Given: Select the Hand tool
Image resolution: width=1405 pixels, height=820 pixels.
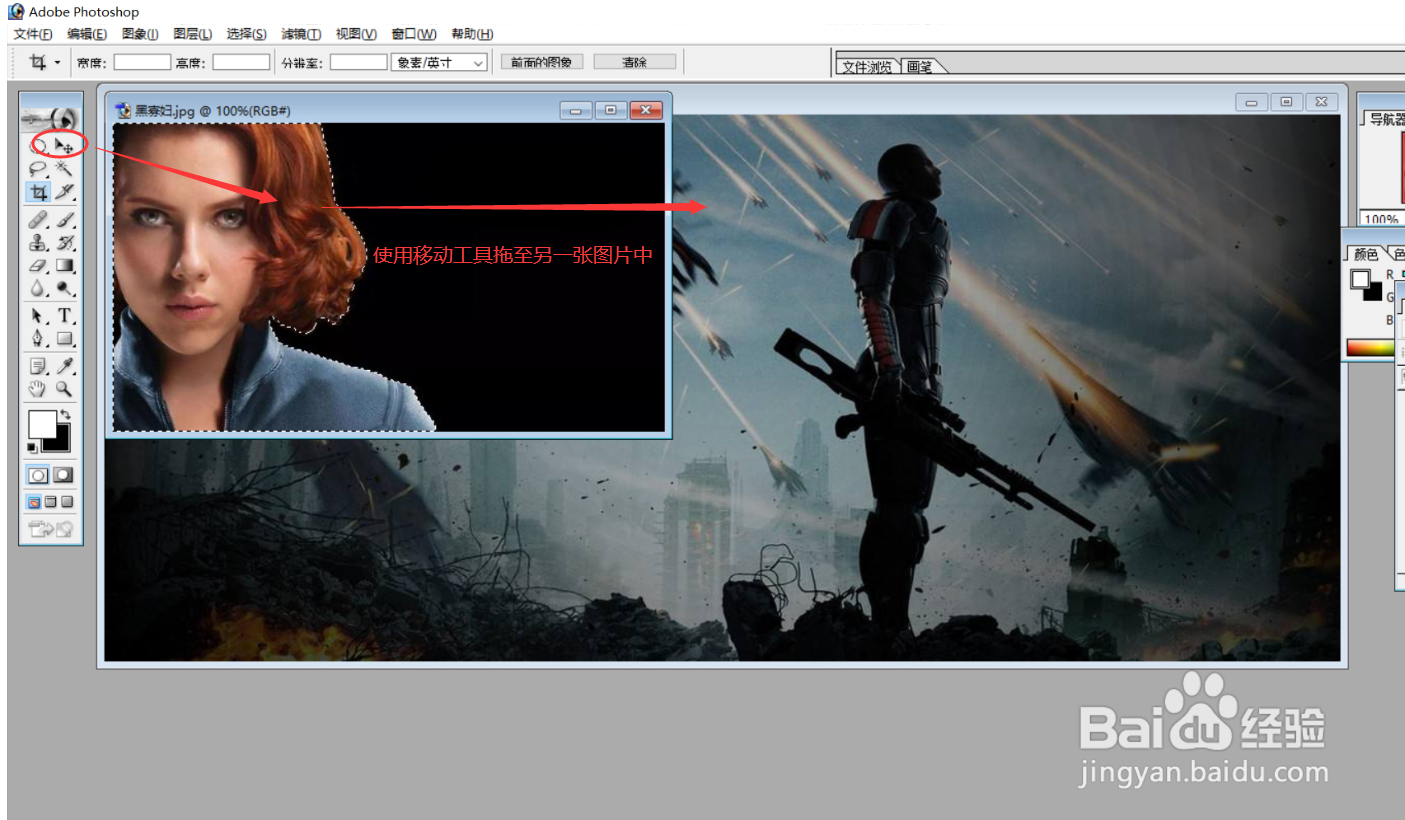Looking at the screenshot, I should (38, 389).
